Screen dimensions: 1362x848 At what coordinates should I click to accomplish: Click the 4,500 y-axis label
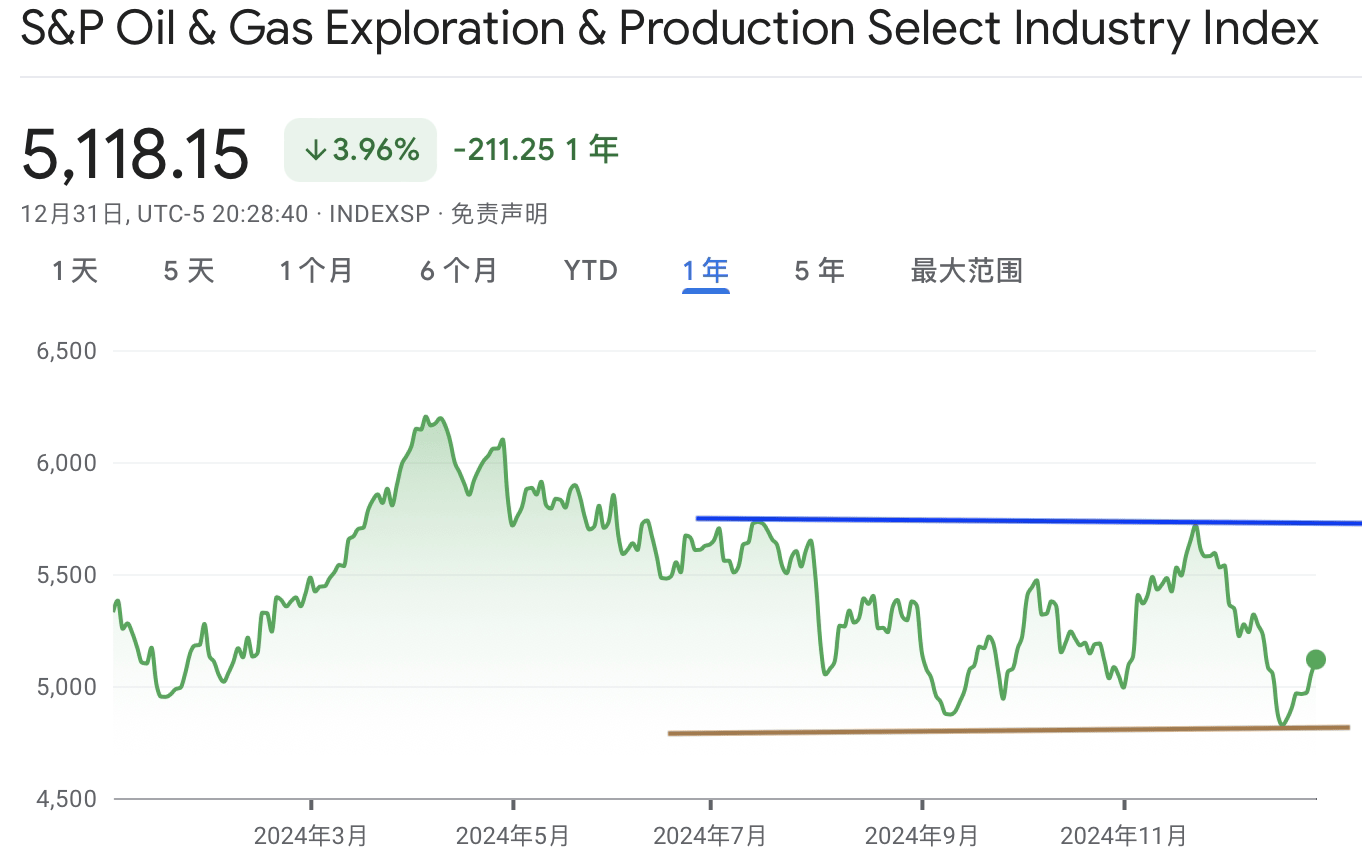pos(68,799)
